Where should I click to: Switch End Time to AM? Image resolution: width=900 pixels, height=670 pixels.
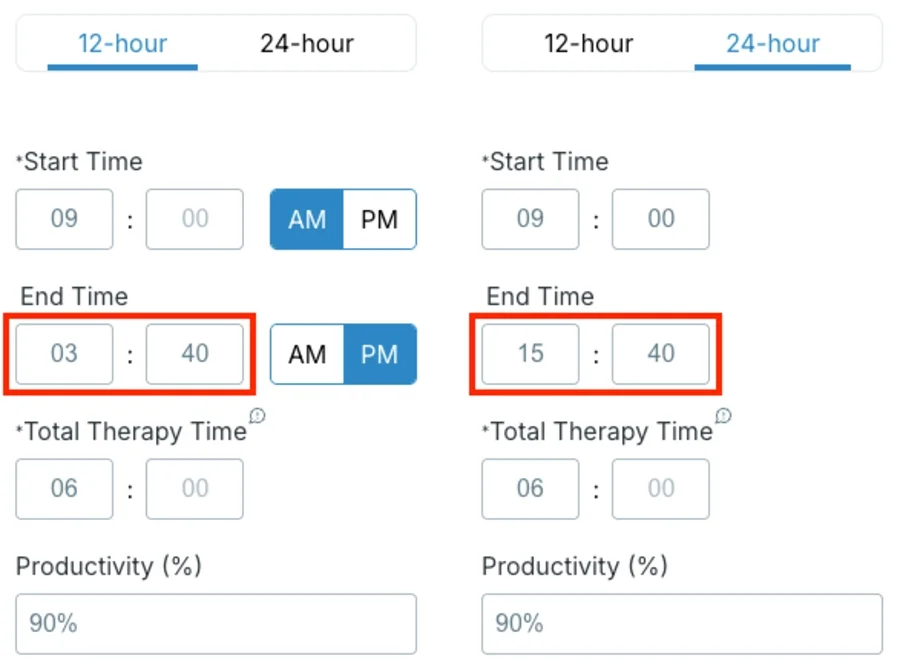tap(306, 354)
